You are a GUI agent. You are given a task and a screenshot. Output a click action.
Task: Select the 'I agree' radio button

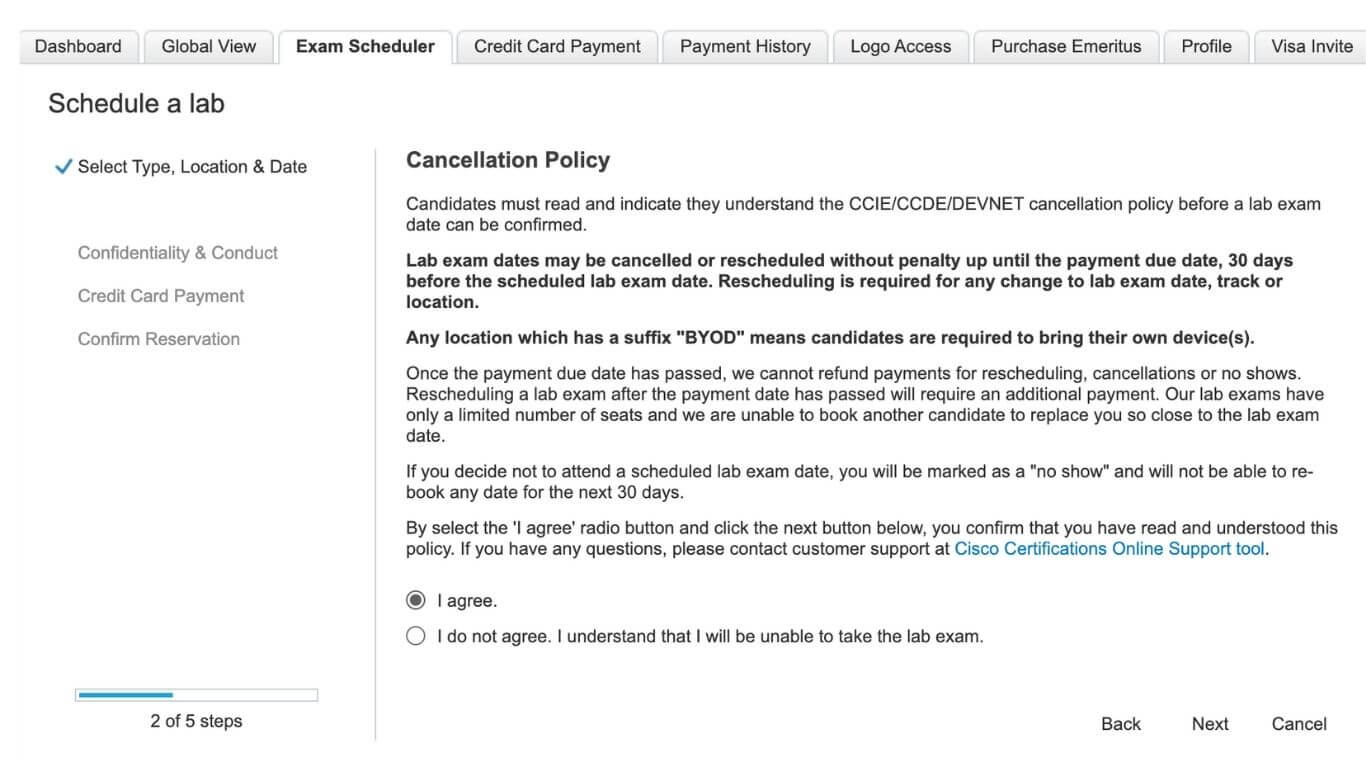point(416,601)
